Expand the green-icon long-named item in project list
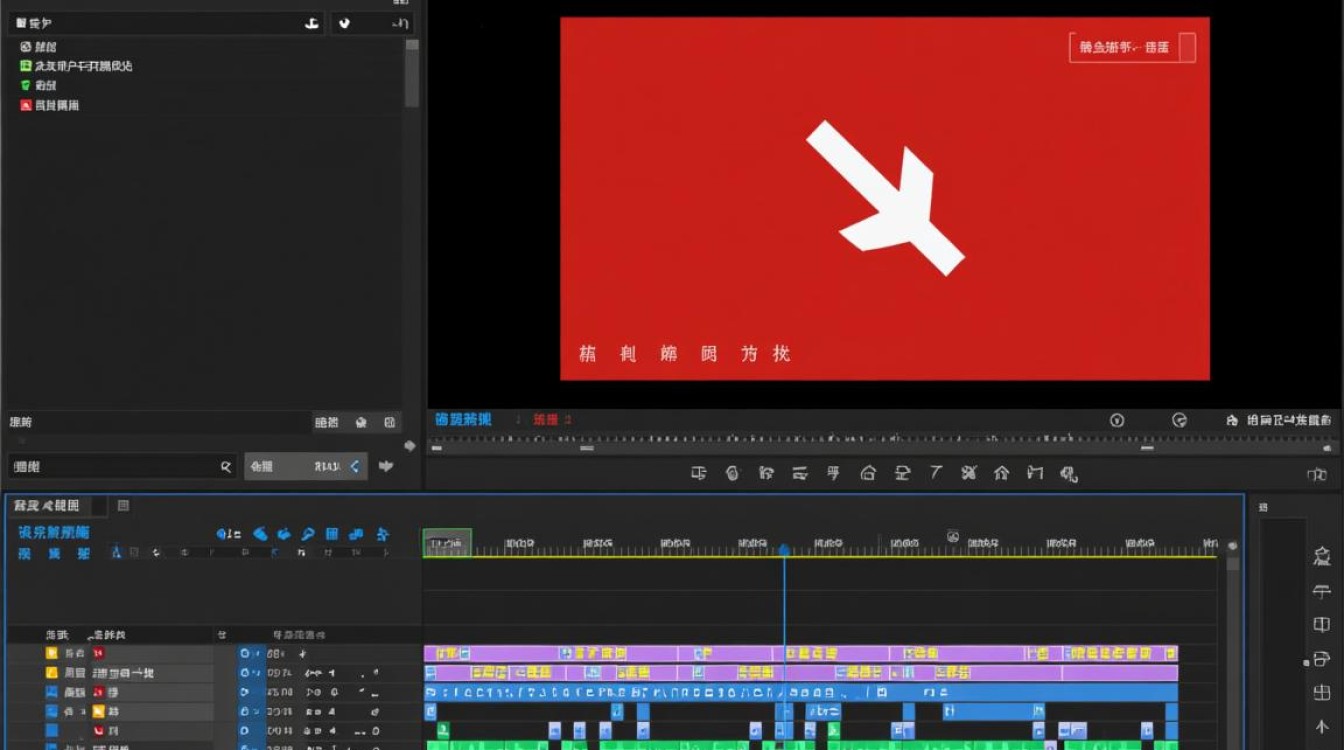The image size is (1344, 750). click(26, 66)
